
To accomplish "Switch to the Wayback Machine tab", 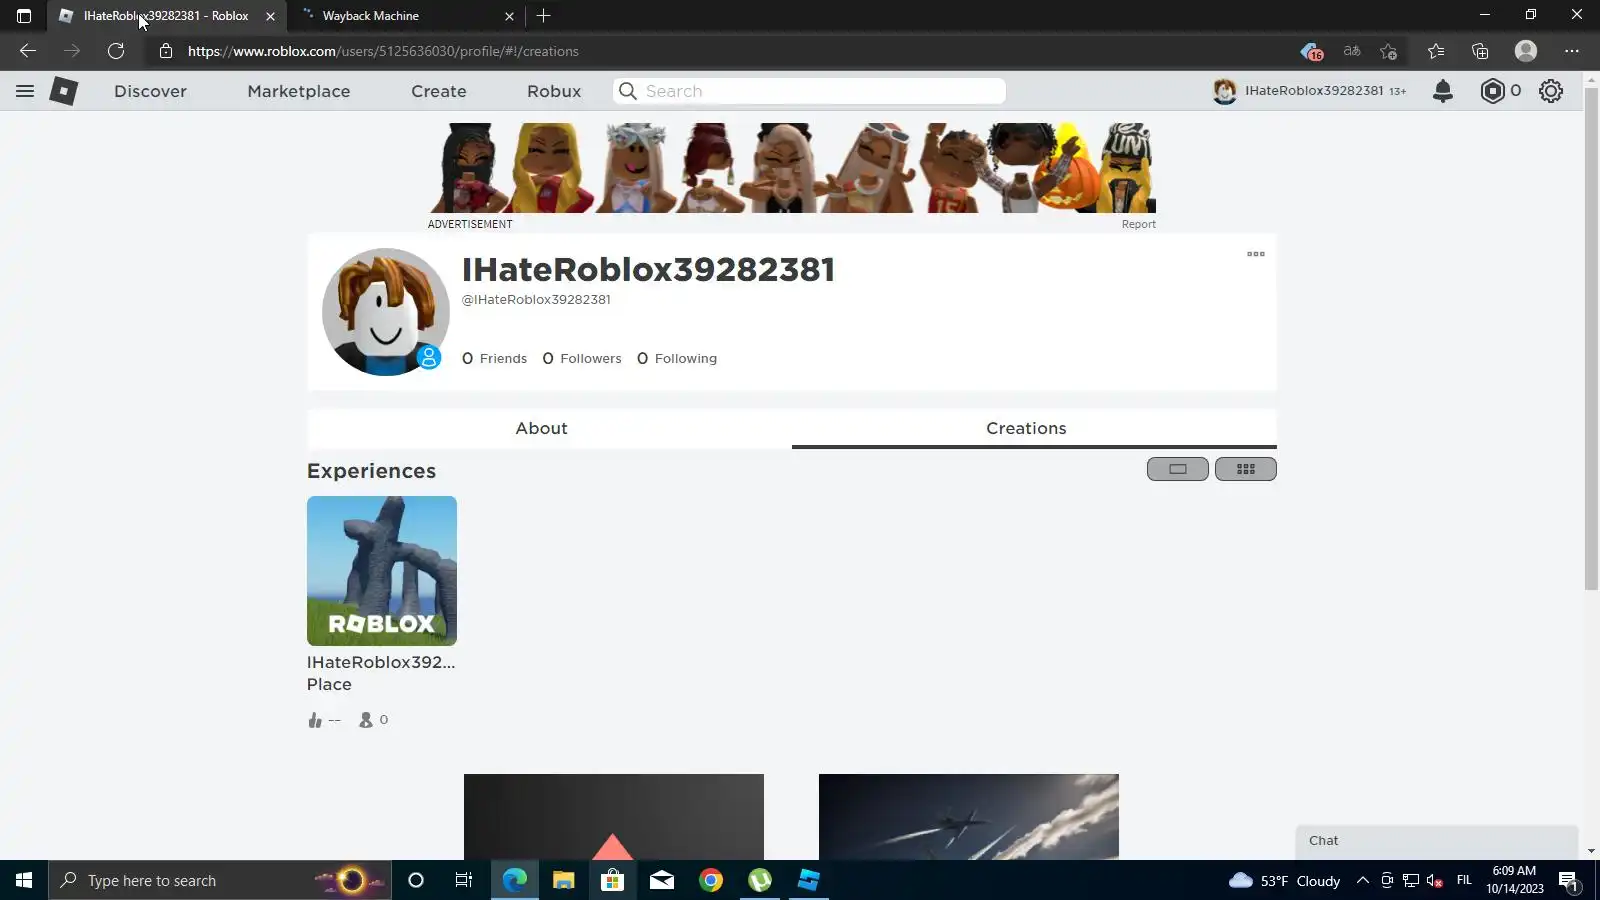I will [406, 16].
